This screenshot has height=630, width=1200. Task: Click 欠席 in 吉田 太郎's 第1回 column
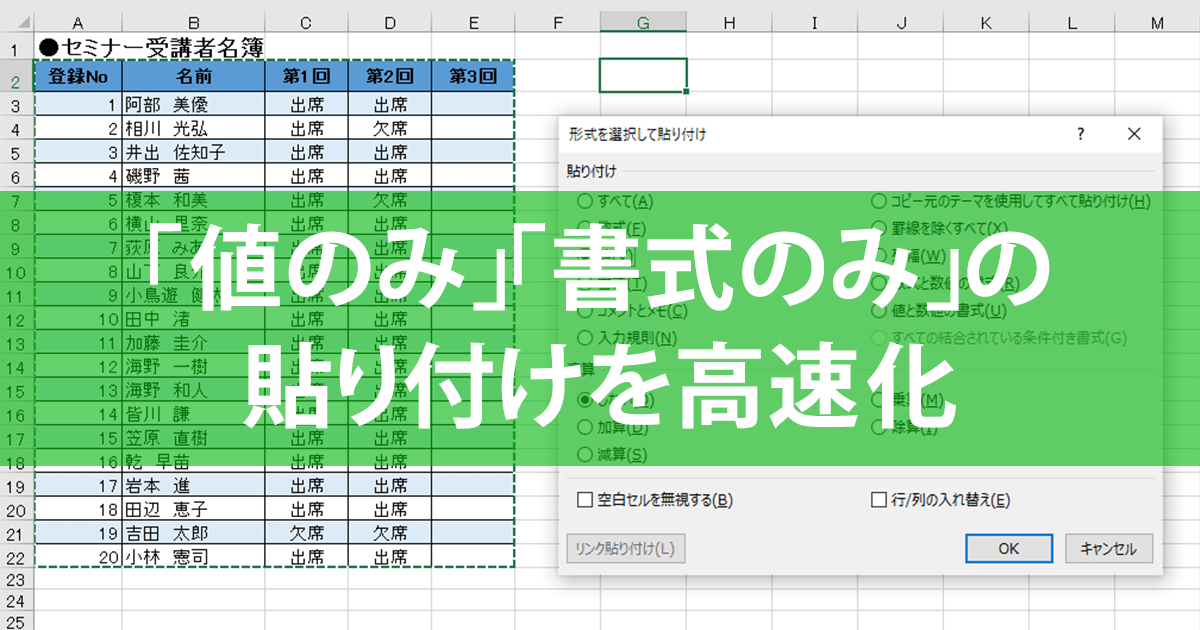click(x=307, y=533)
